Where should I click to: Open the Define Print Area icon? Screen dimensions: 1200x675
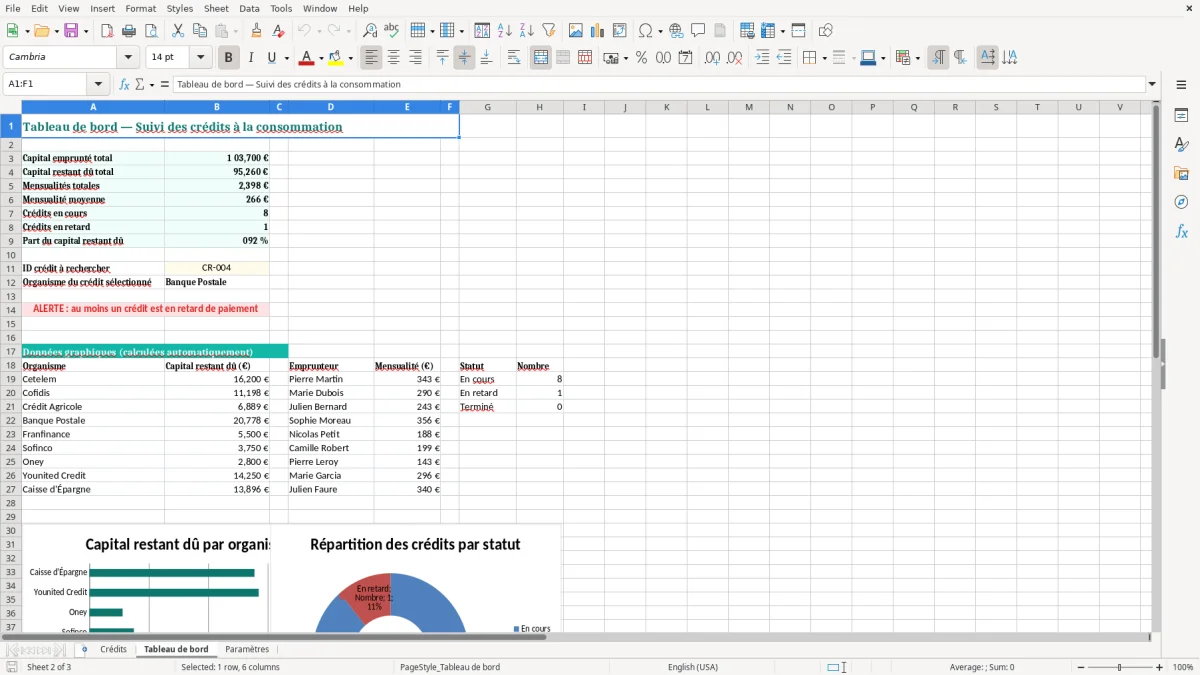746,31
